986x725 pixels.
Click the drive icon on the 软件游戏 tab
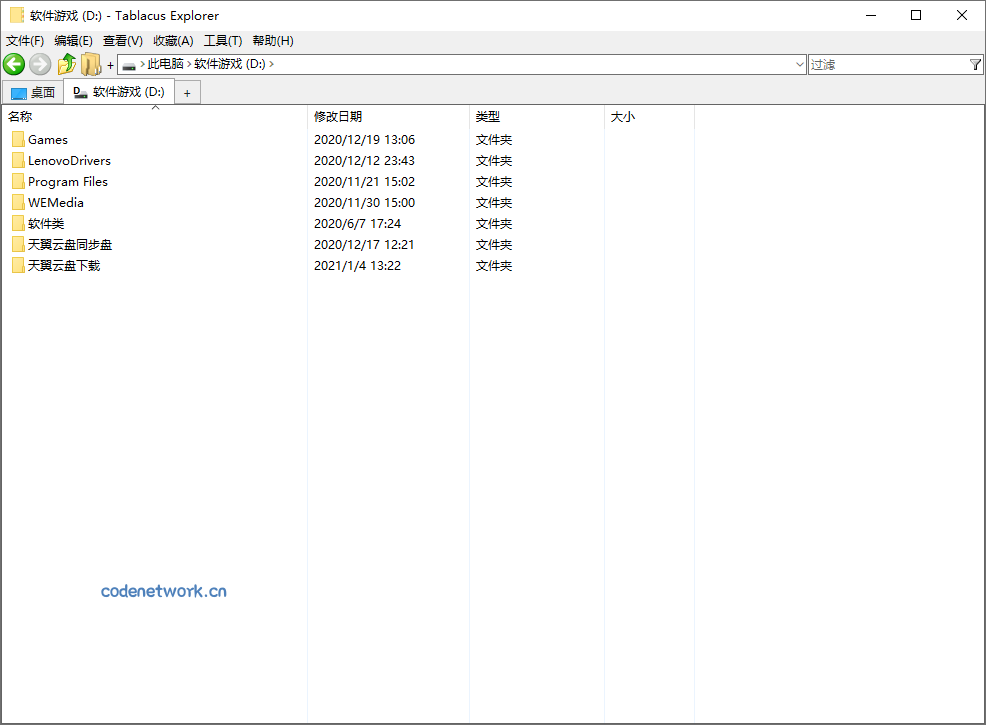click(x=80, y=91)
